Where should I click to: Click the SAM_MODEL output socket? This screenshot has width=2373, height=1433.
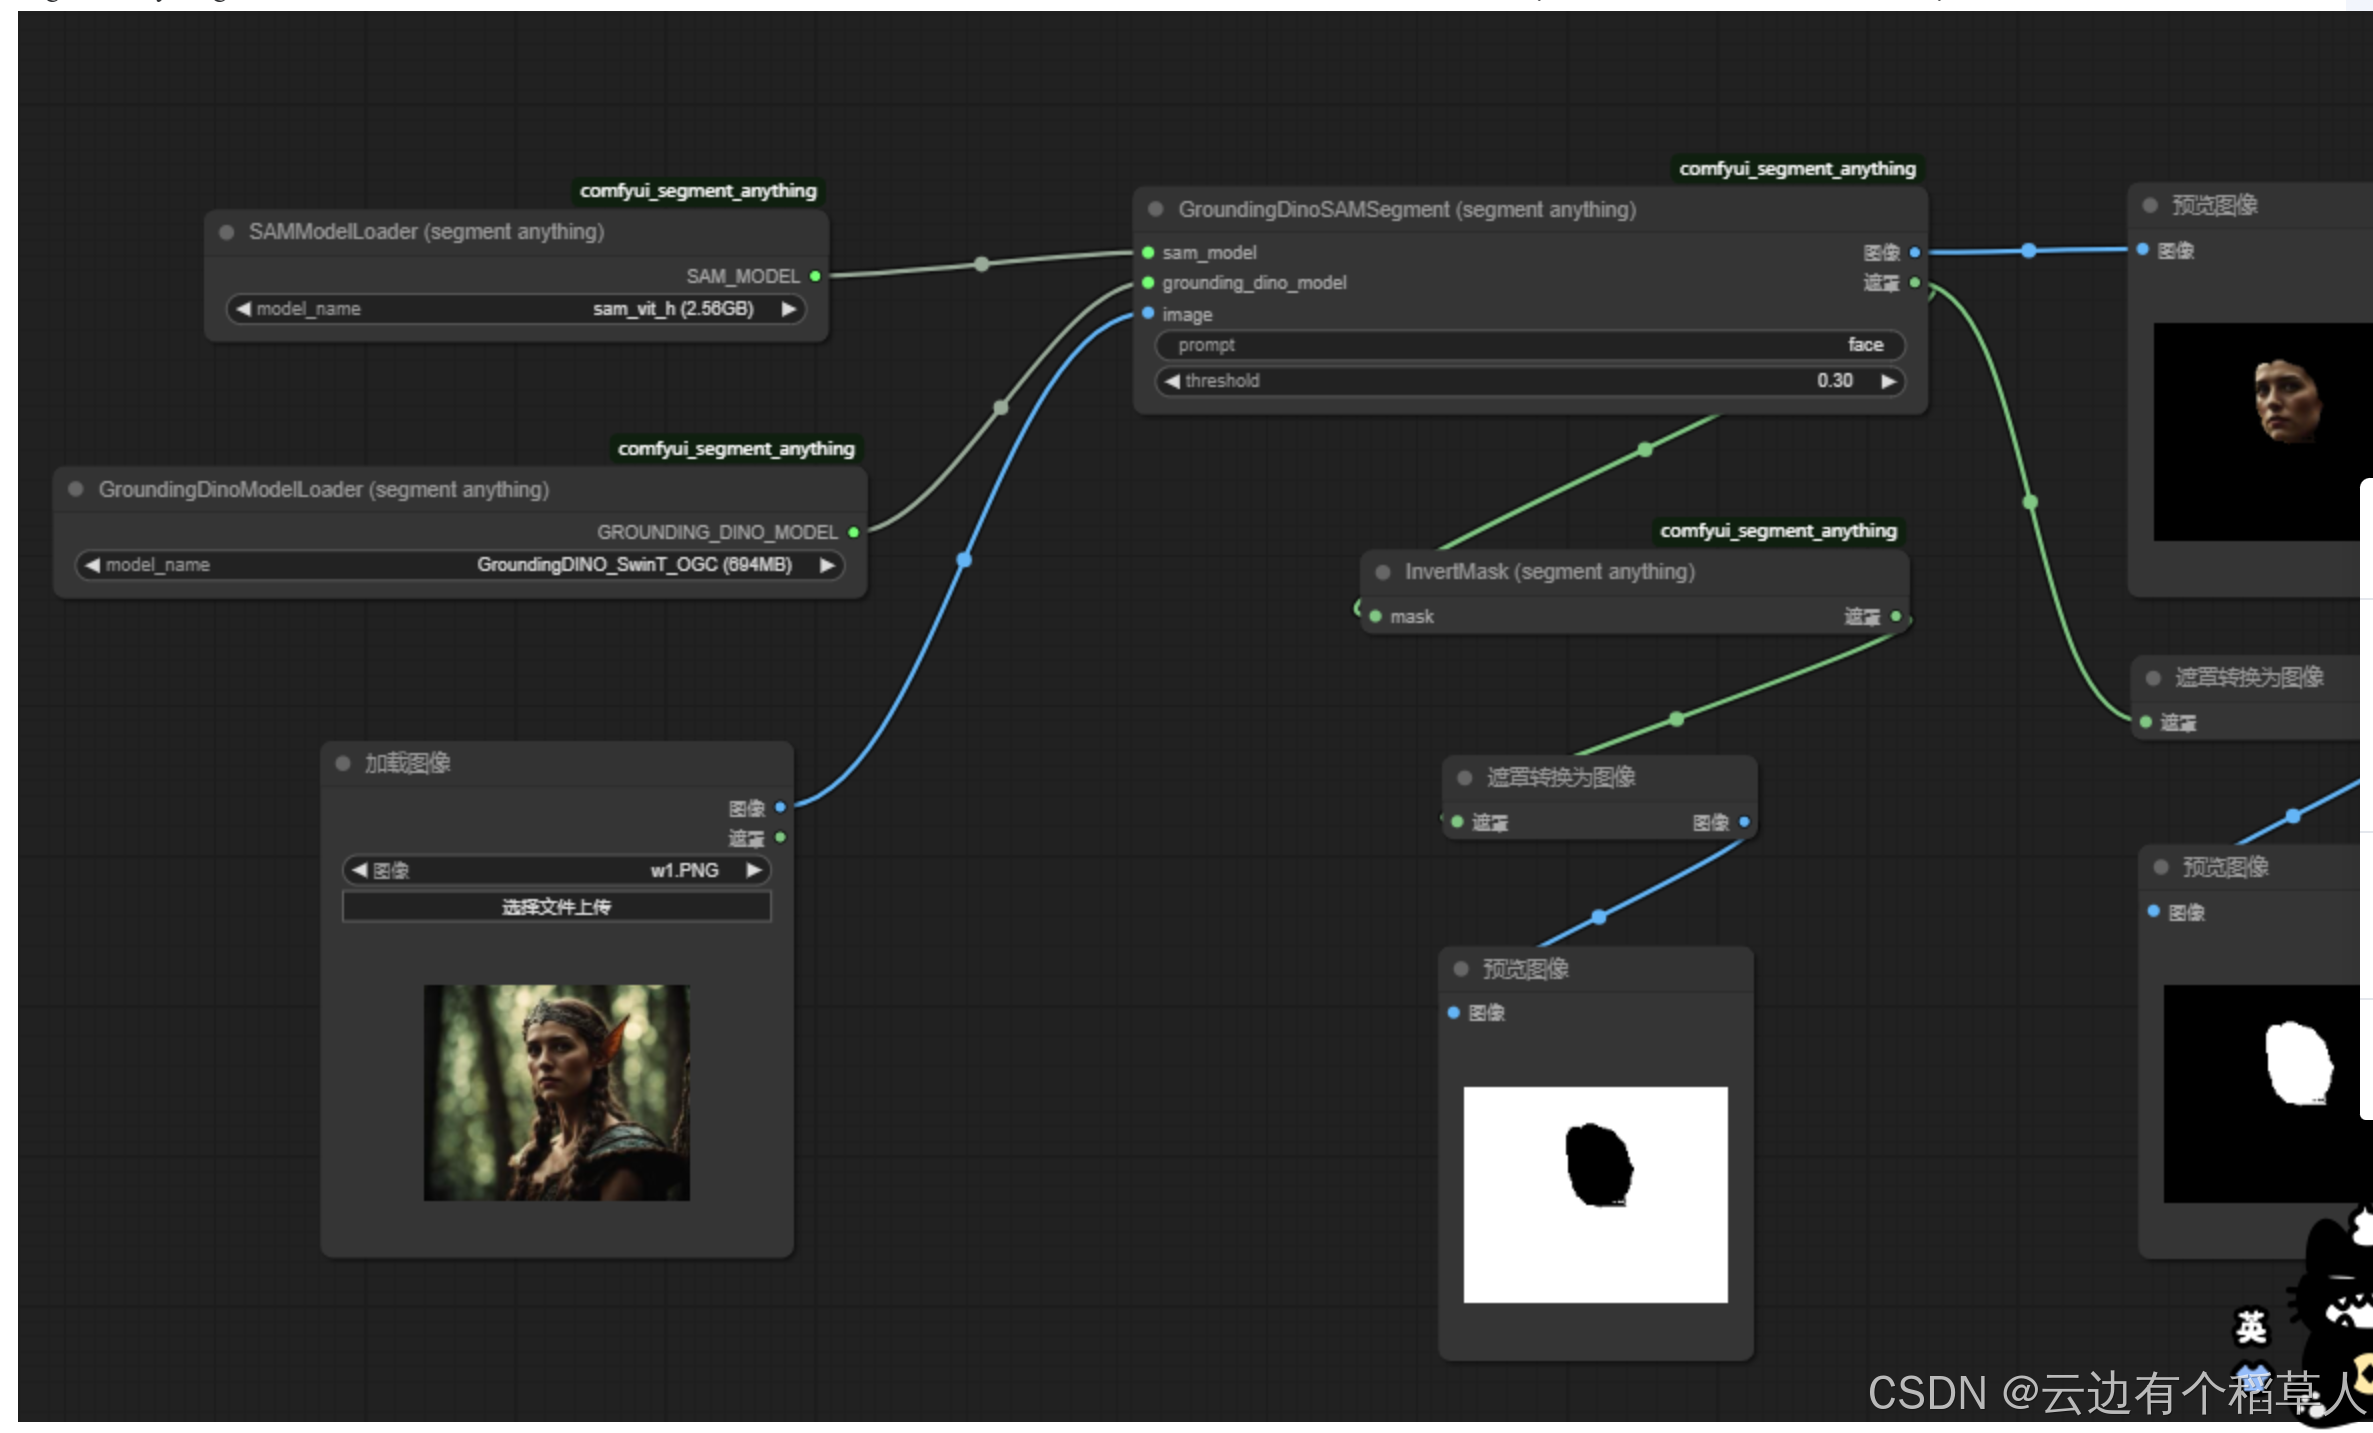click(815, 276)
